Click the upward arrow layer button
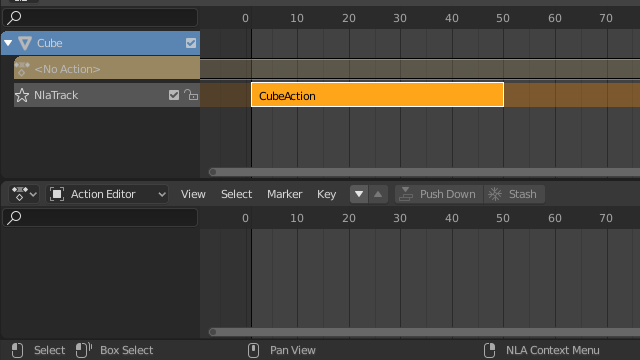640x360 pixels. point(378,194)
